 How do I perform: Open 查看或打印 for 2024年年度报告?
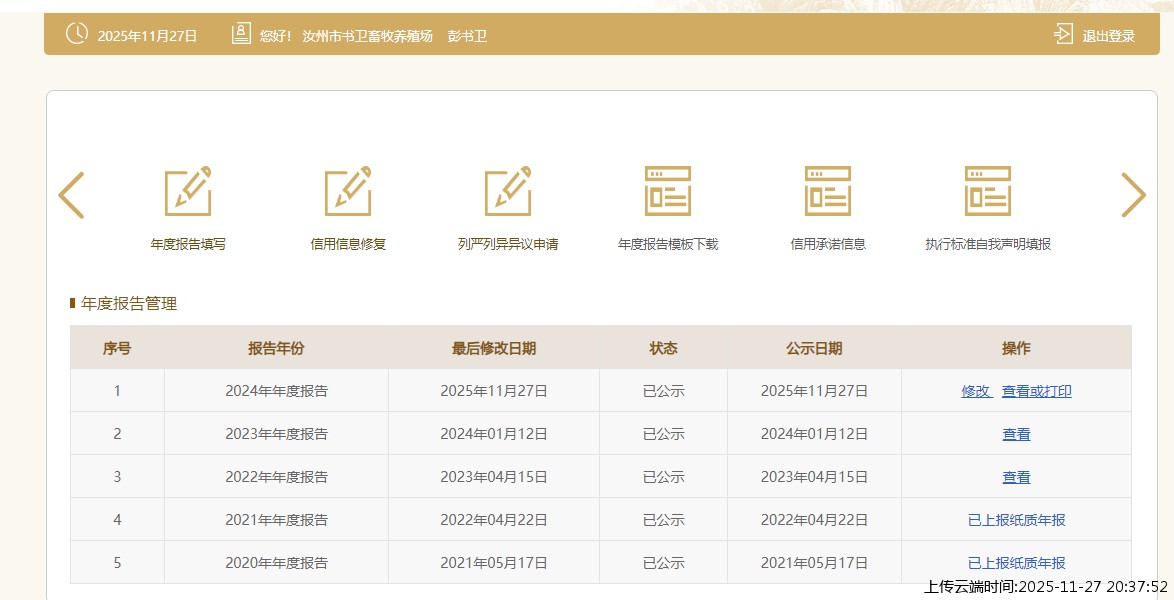(x=1037, y=391)
